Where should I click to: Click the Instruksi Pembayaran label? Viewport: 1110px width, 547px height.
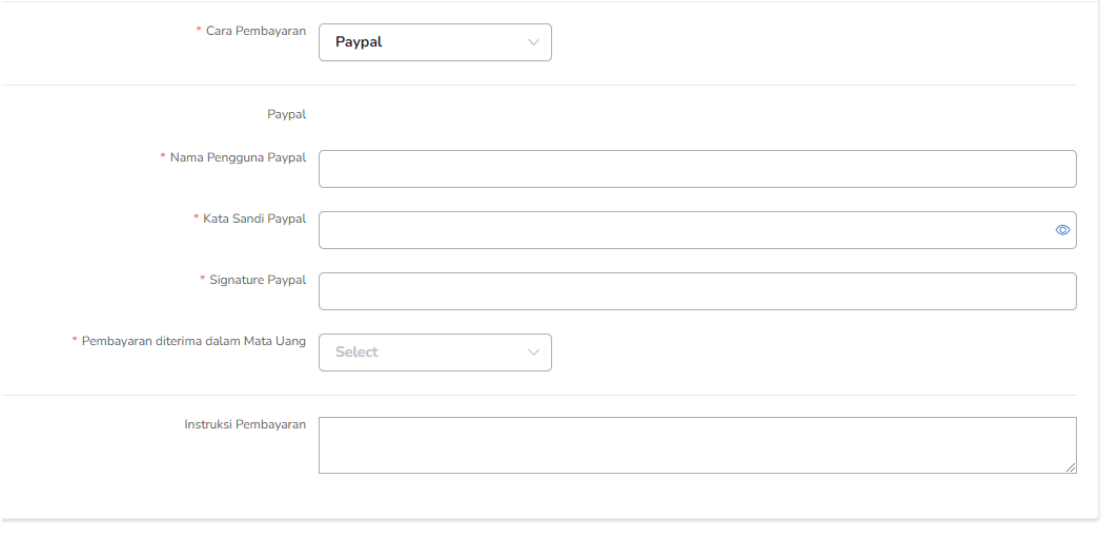(246, 425)
